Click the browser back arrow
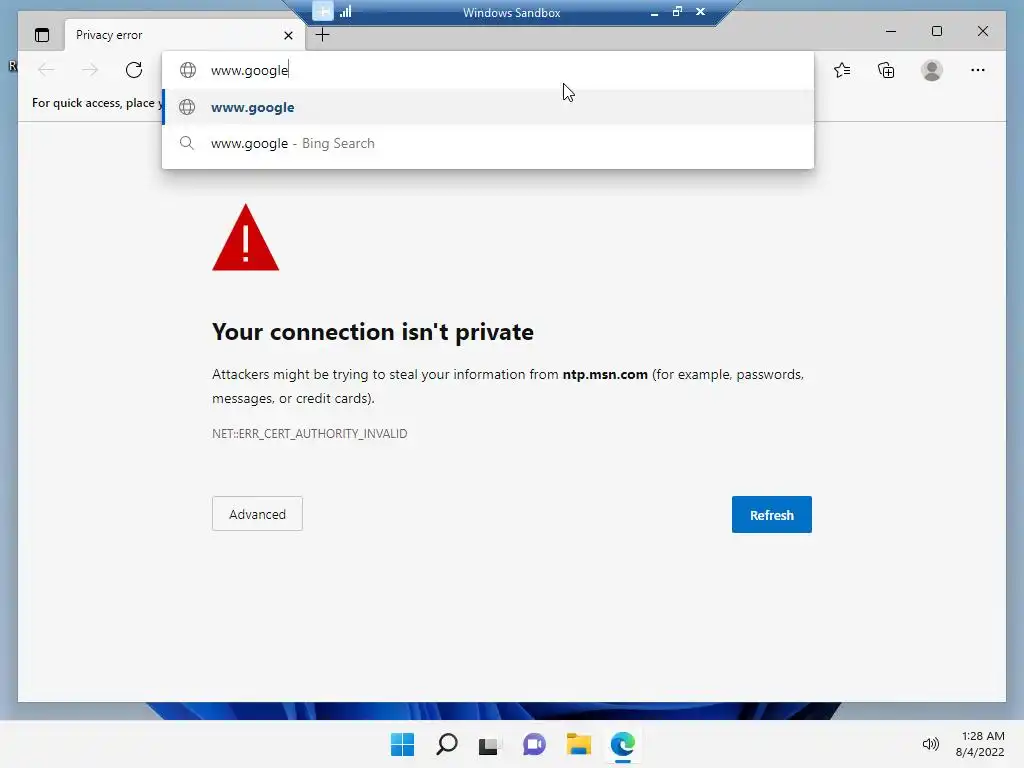 [x=46, y=70]
